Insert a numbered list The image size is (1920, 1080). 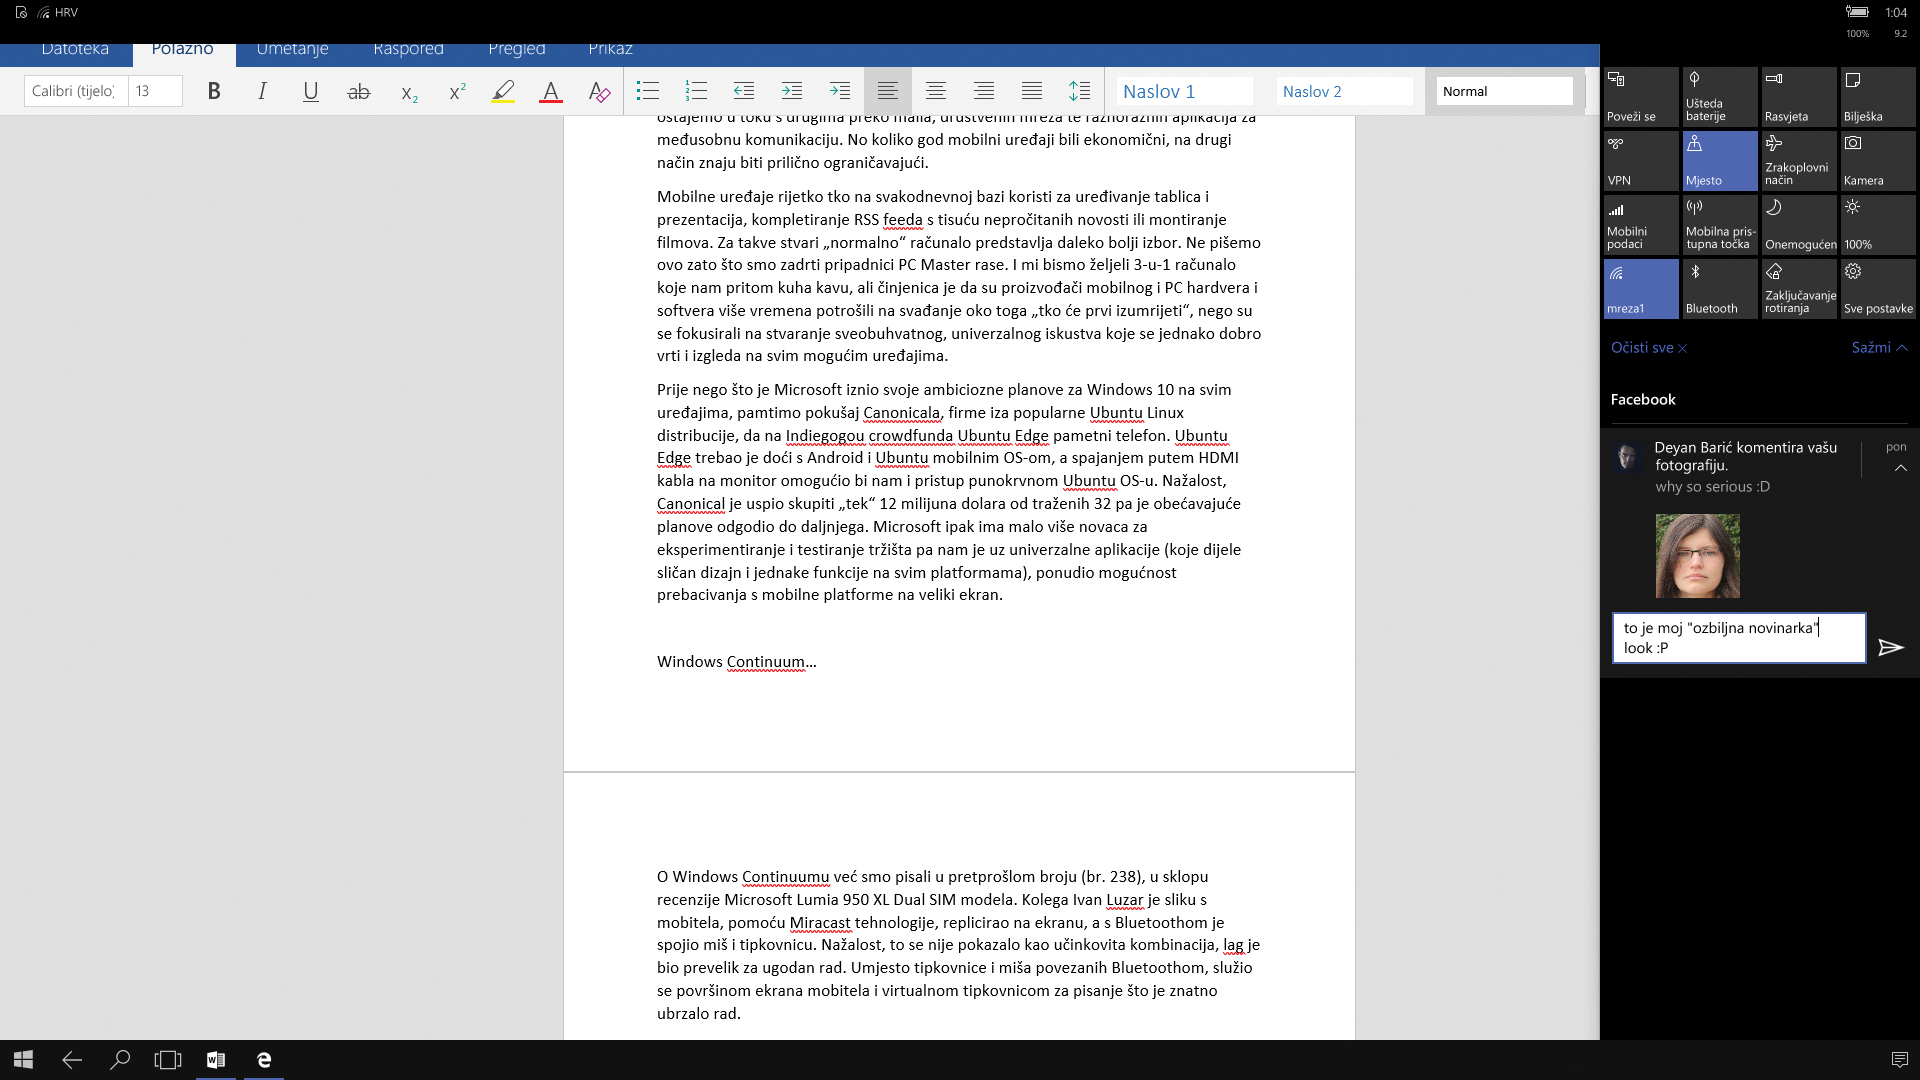click(x=695, y=91)
